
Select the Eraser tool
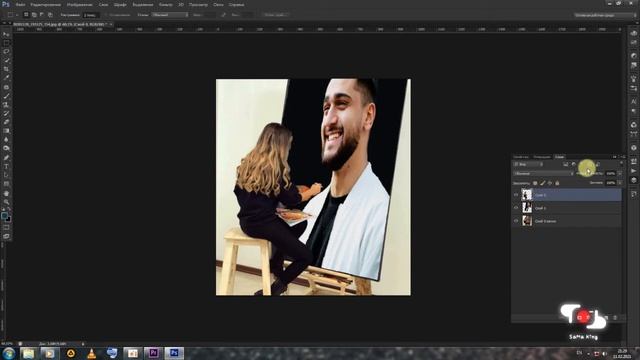pos(6,122)
